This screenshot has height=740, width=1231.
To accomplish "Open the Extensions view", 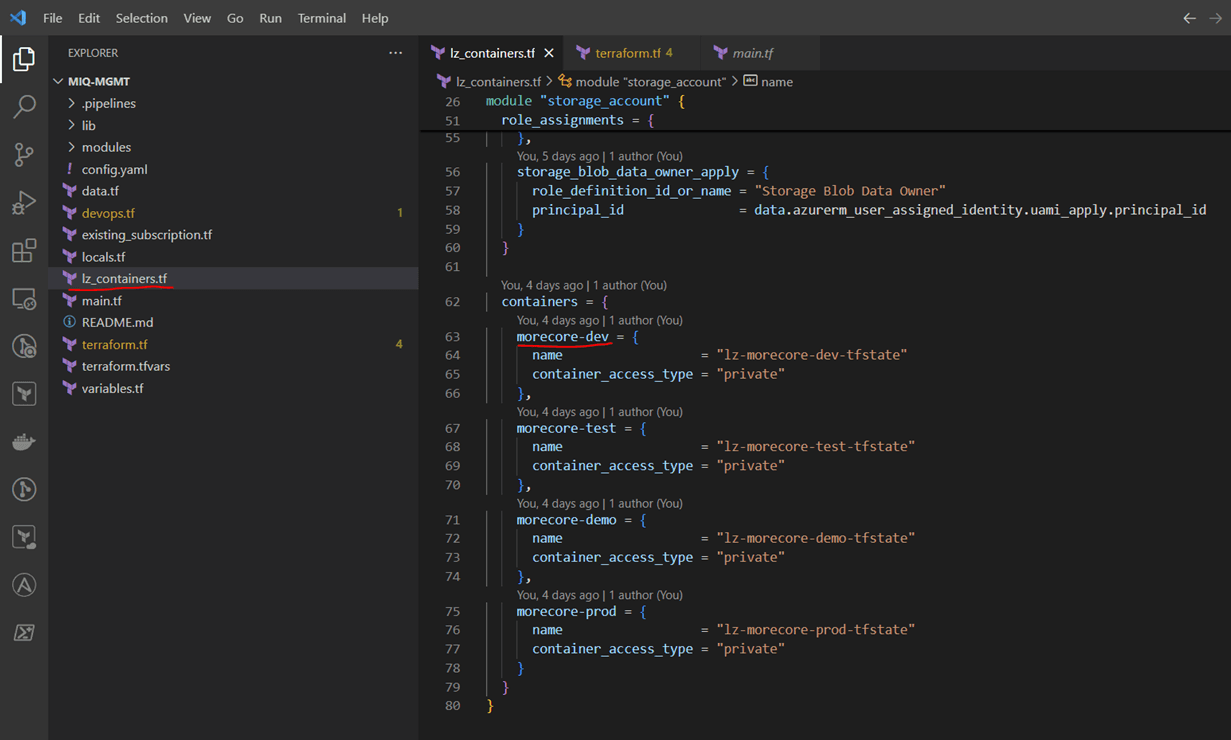I will coord(24,251).
